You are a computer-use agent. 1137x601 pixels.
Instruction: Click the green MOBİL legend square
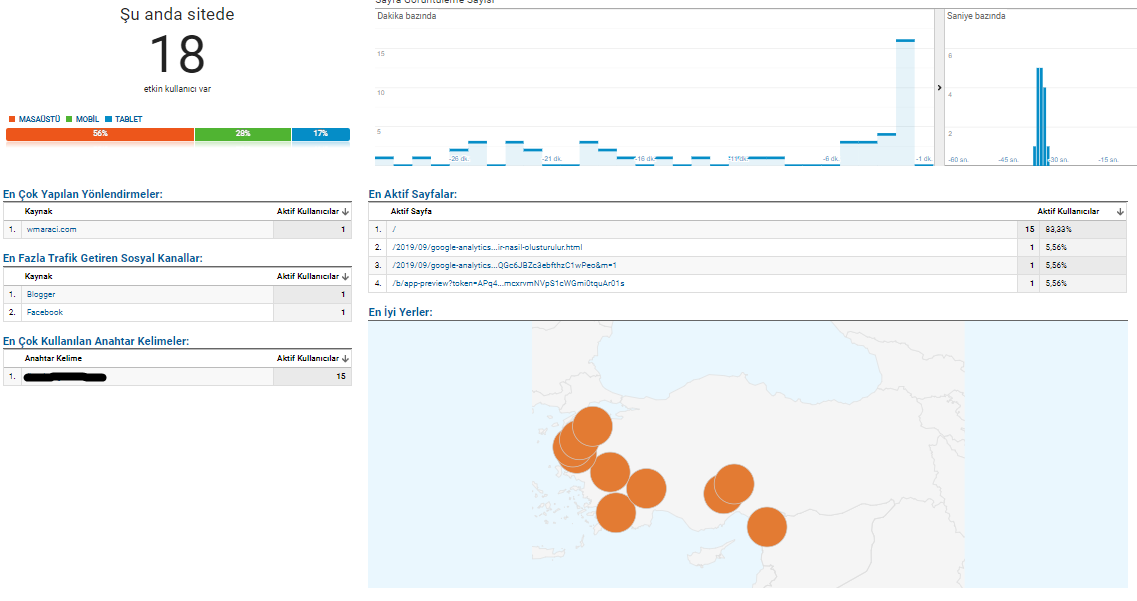click(x=69, y=119)
